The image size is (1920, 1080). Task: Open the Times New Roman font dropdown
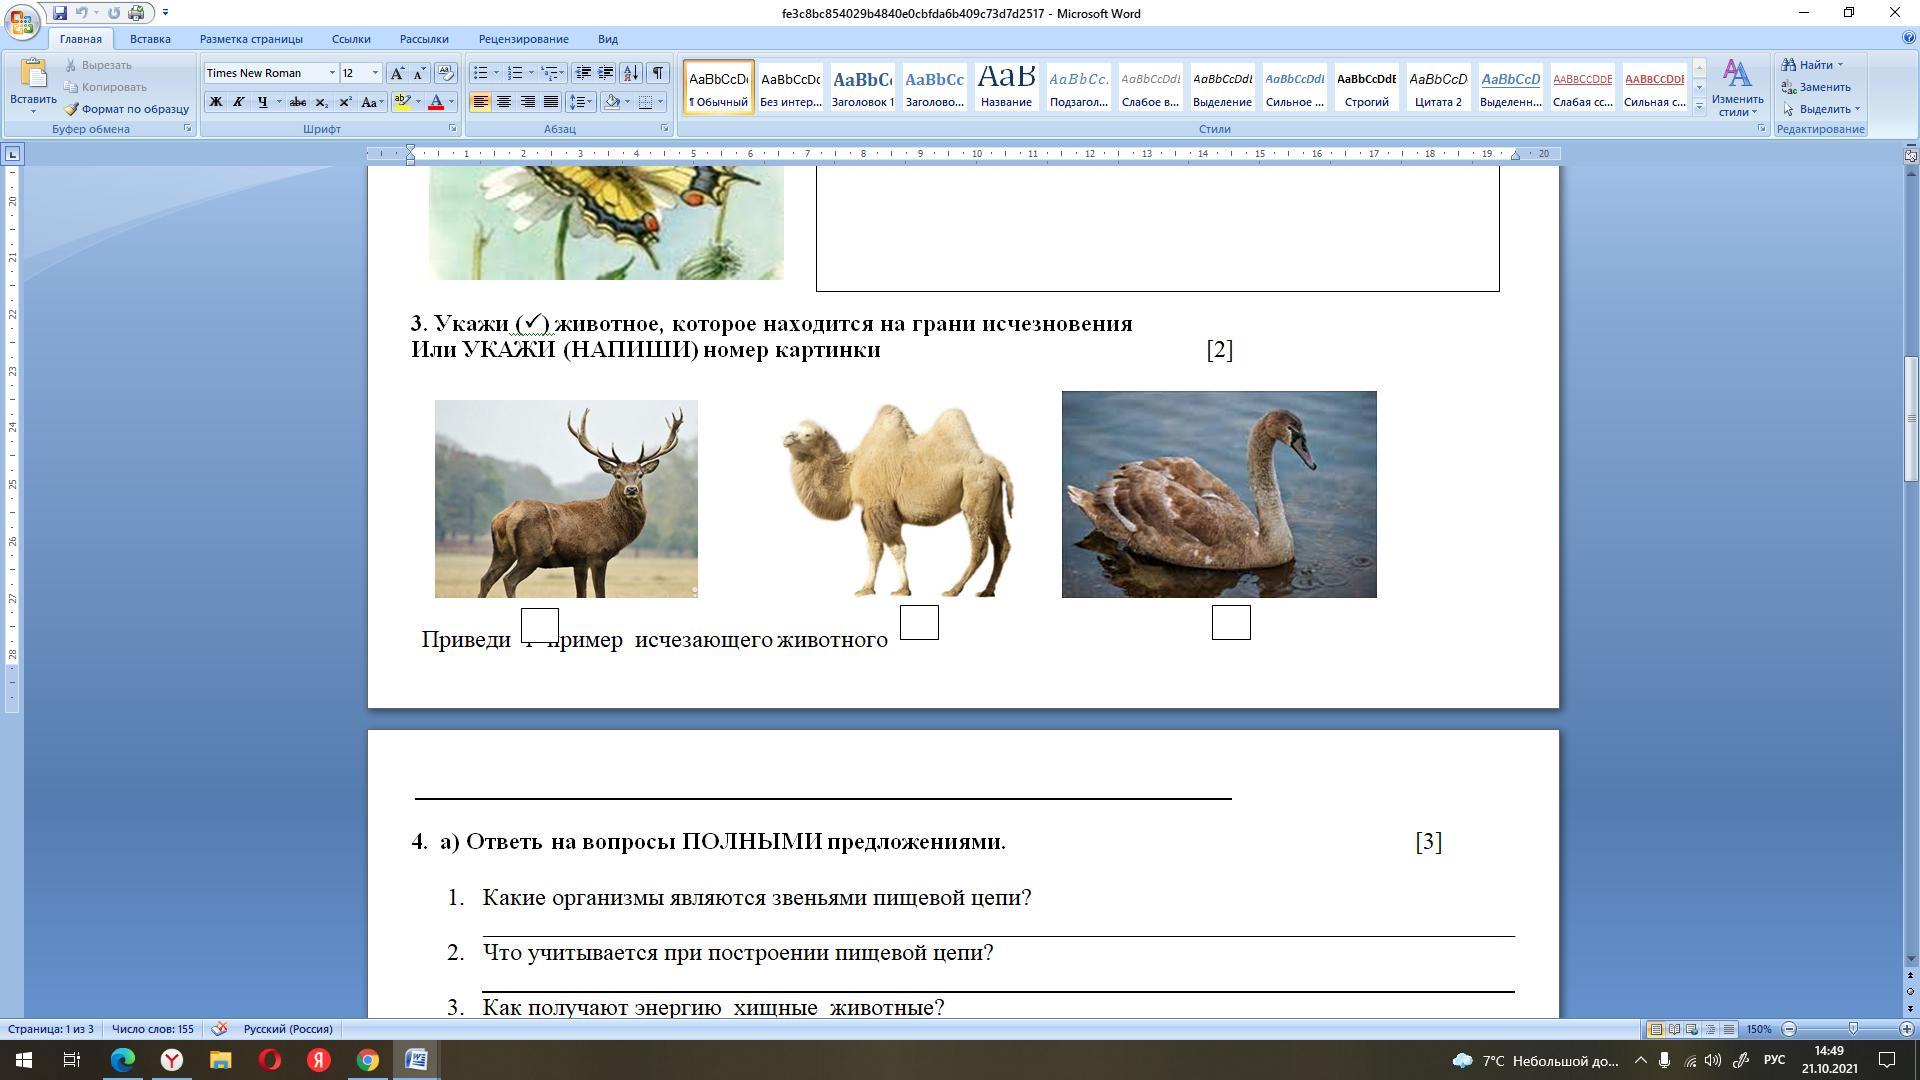pos(332,73)
